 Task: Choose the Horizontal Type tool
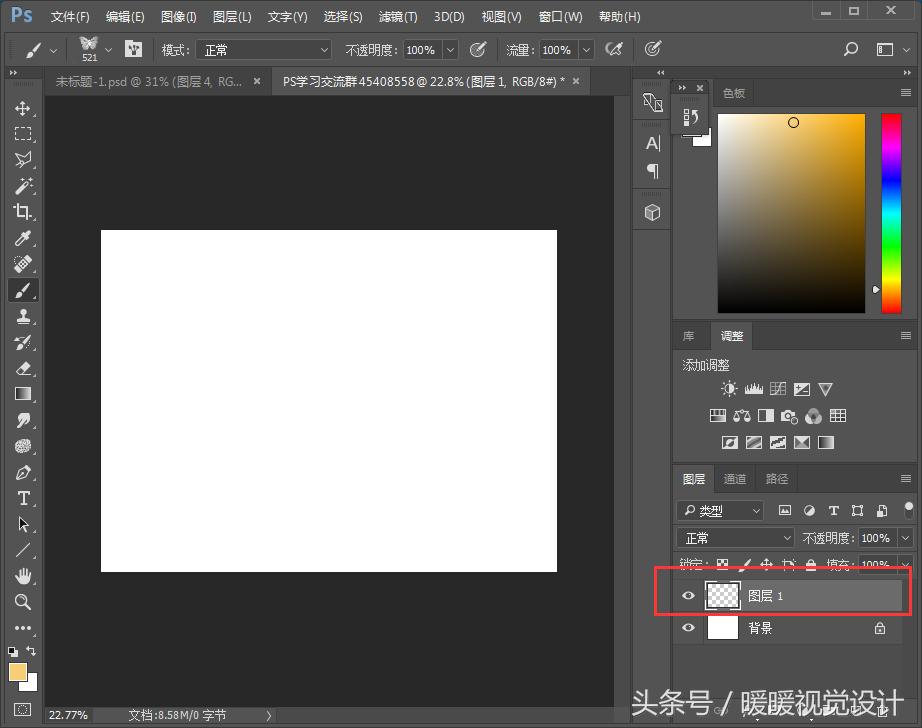coord(23,498)
